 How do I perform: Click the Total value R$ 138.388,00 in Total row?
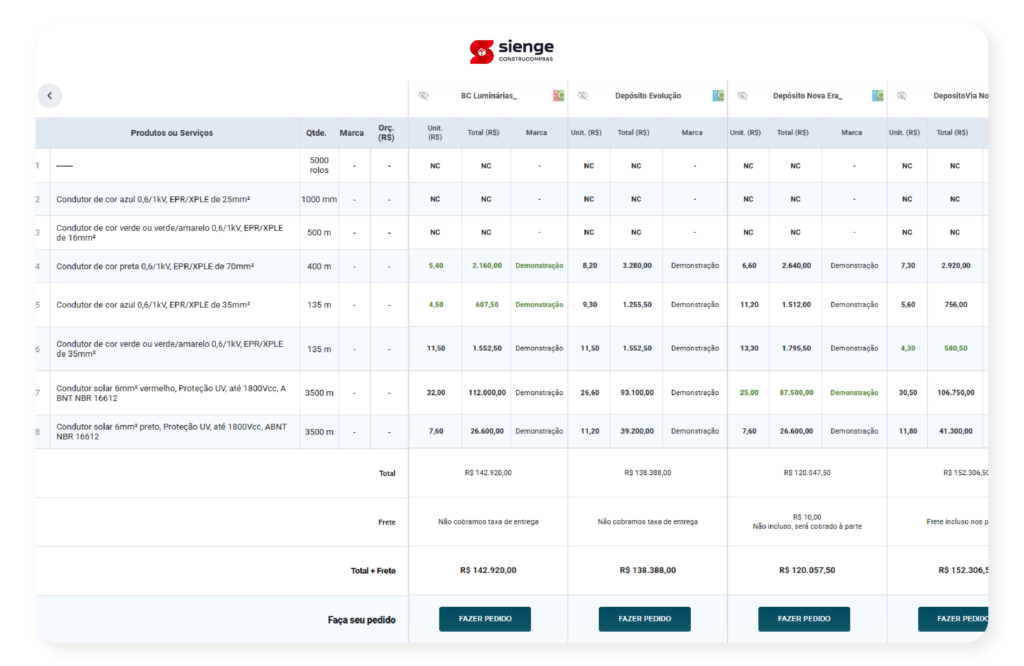[x=647, y=473]
